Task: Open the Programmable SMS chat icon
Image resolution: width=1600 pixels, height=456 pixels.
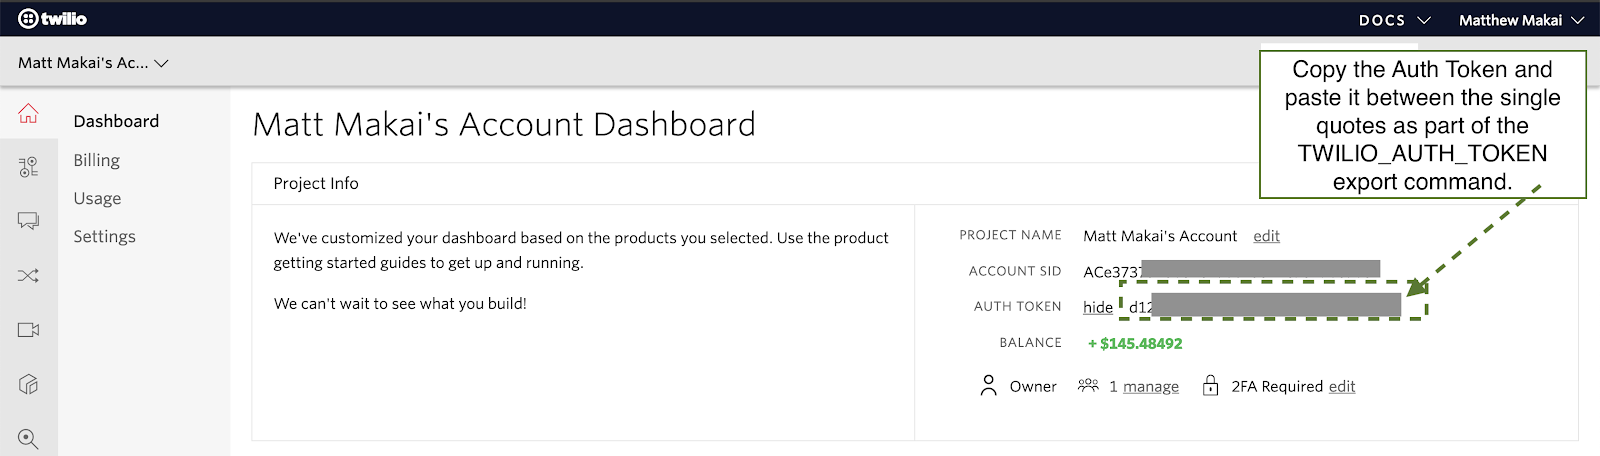Action: click(x=28, y=221)
